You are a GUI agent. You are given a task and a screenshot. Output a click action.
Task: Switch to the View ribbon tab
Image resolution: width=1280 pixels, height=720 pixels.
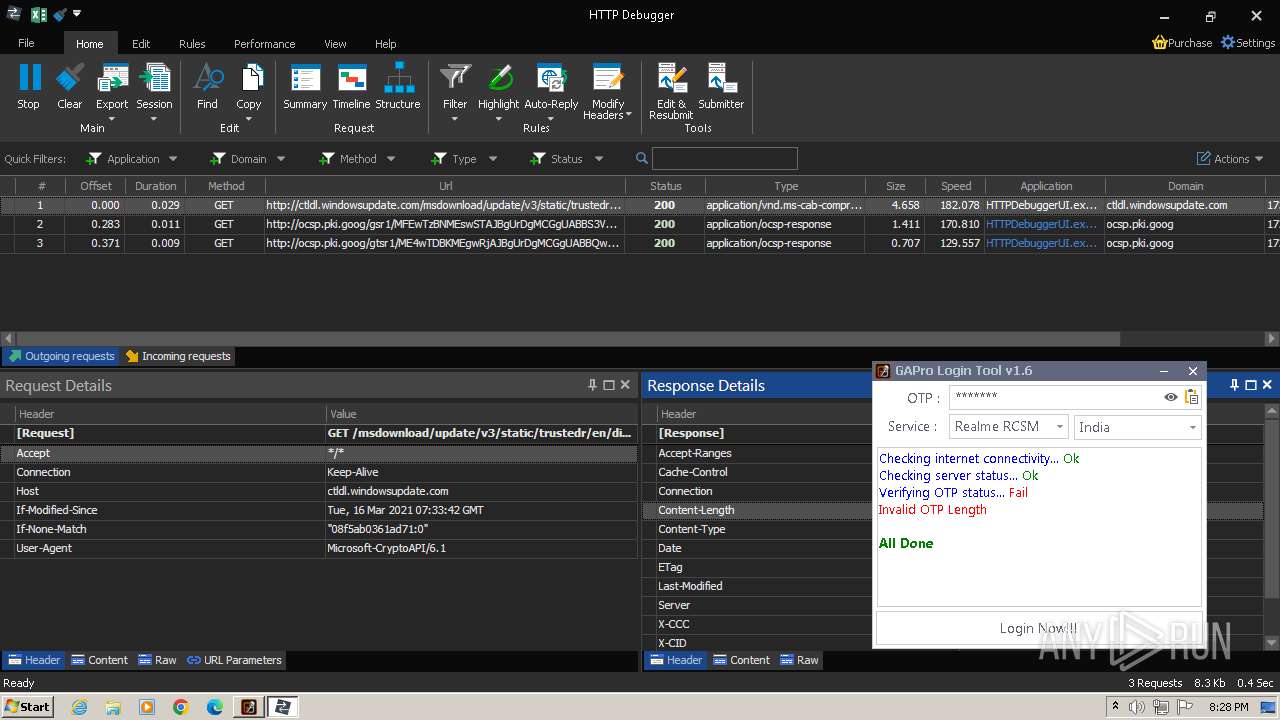pyautogui.click(x=335, y=43)
